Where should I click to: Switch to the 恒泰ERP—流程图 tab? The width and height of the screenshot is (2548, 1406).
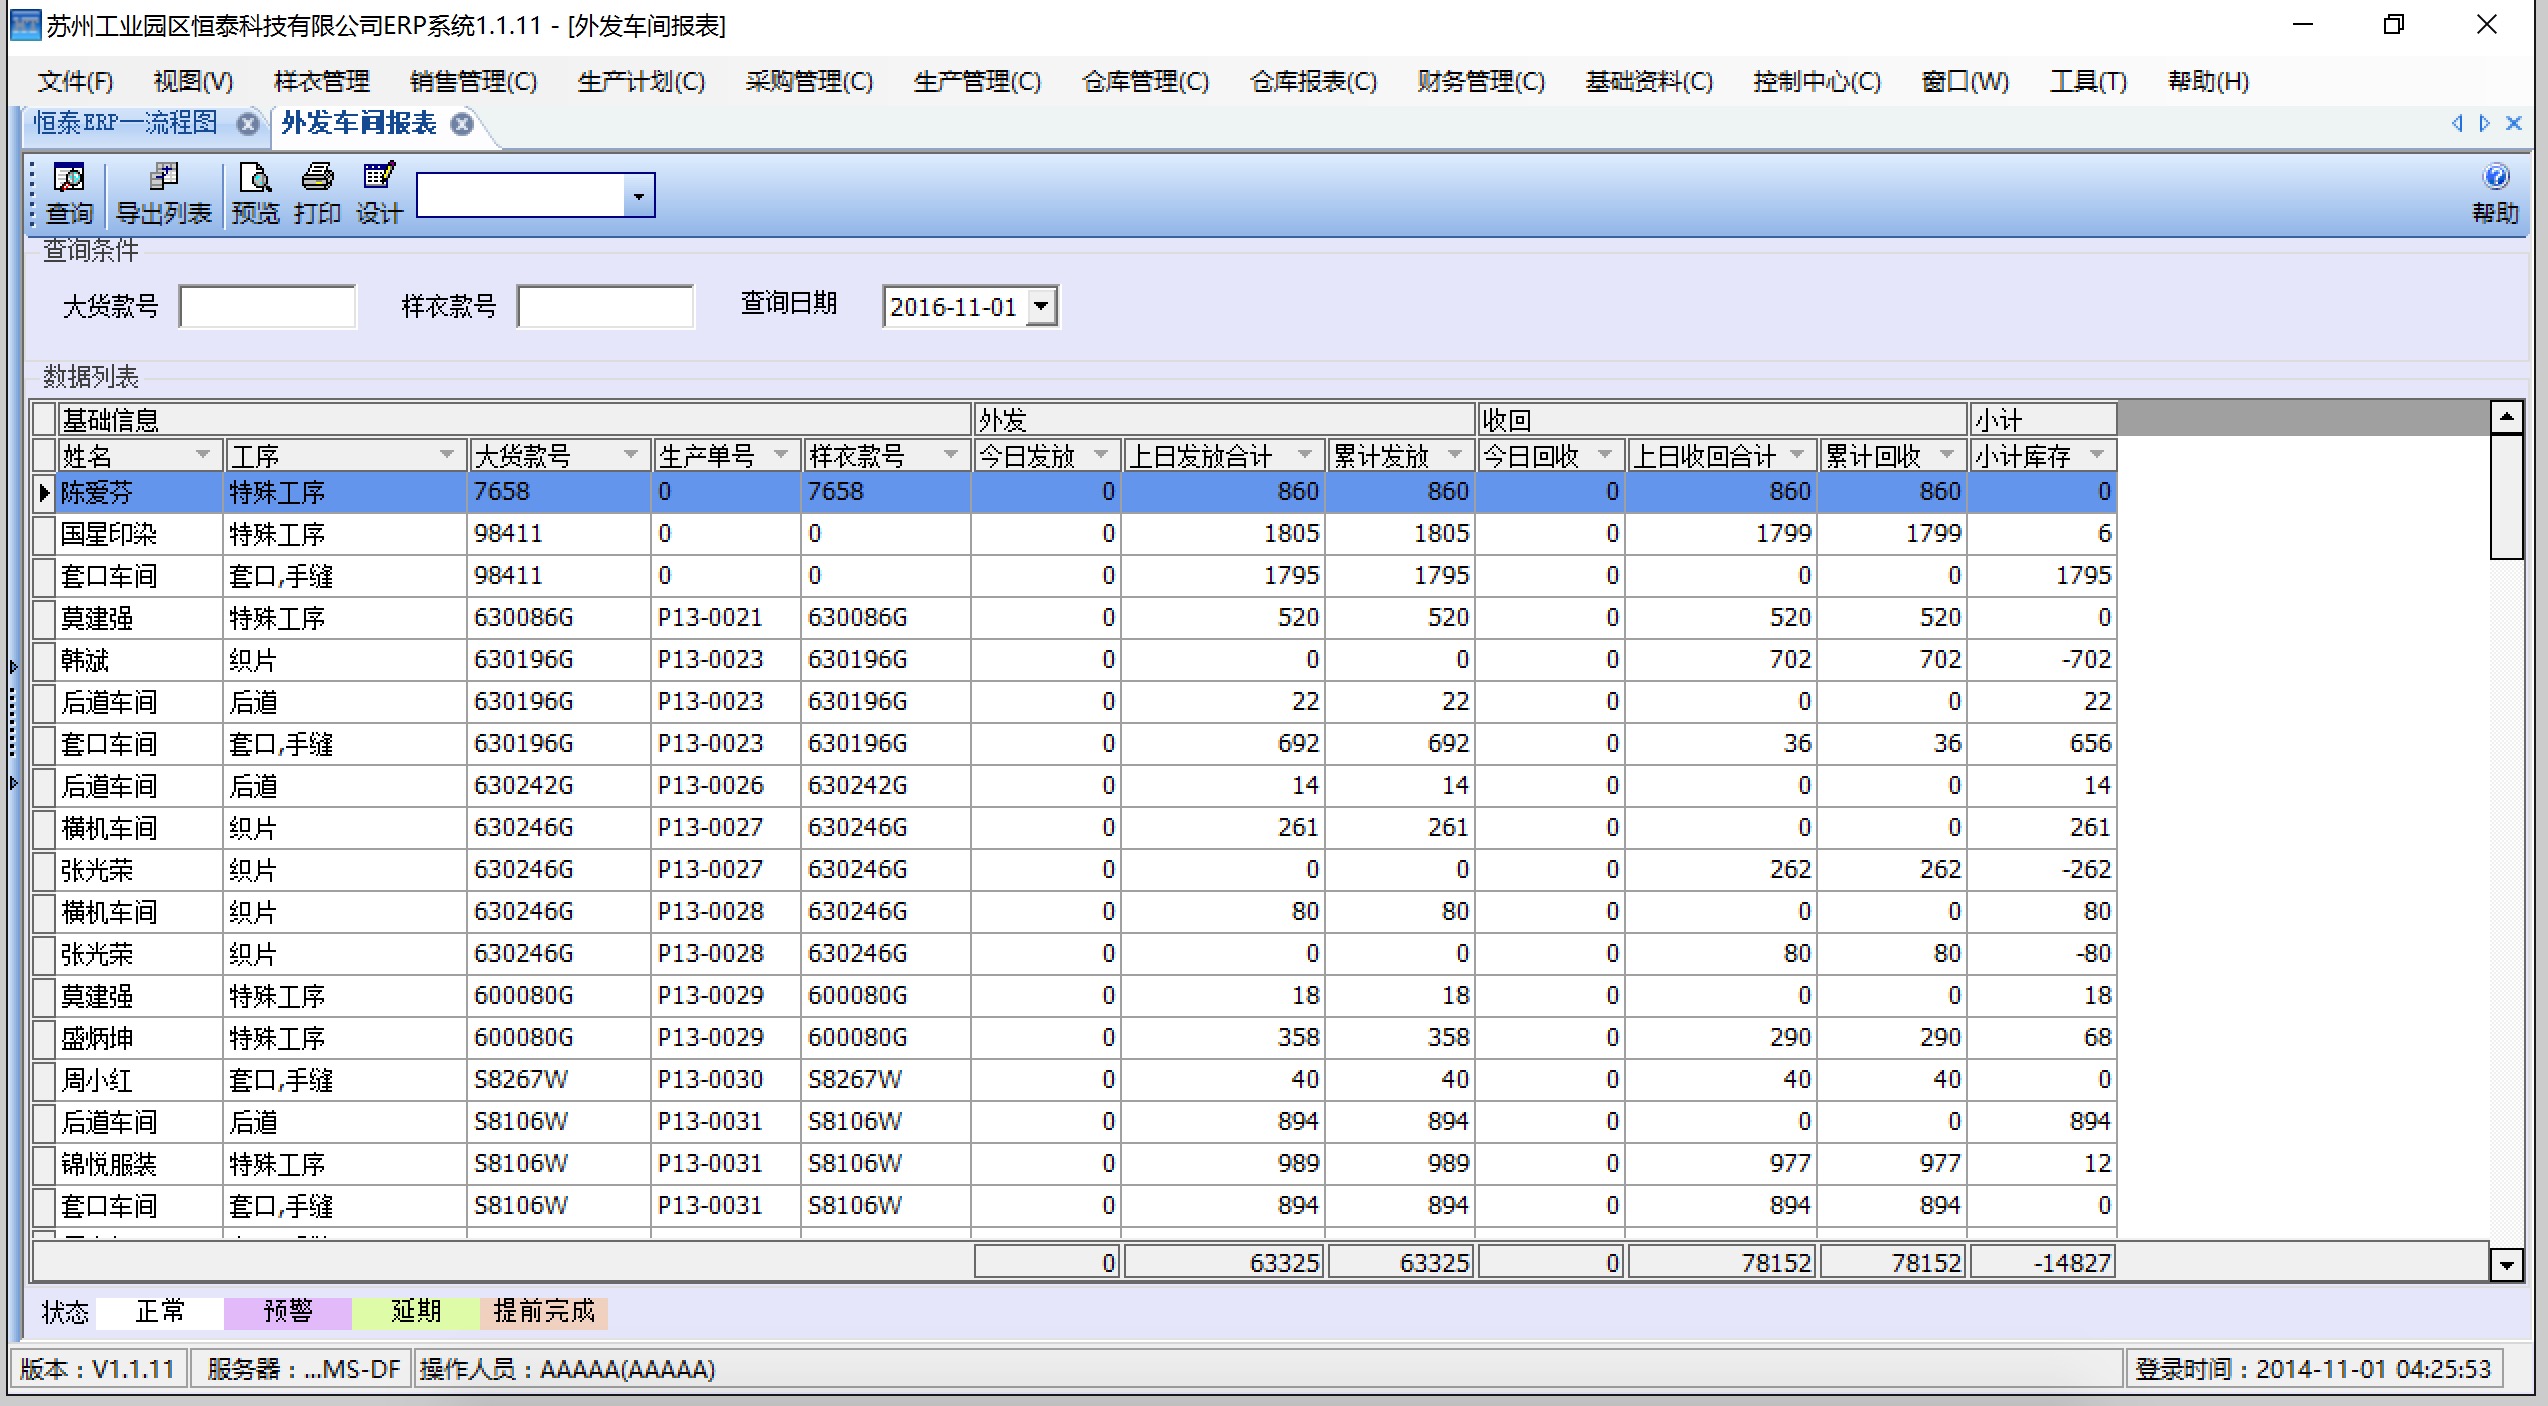pos(125,123)
